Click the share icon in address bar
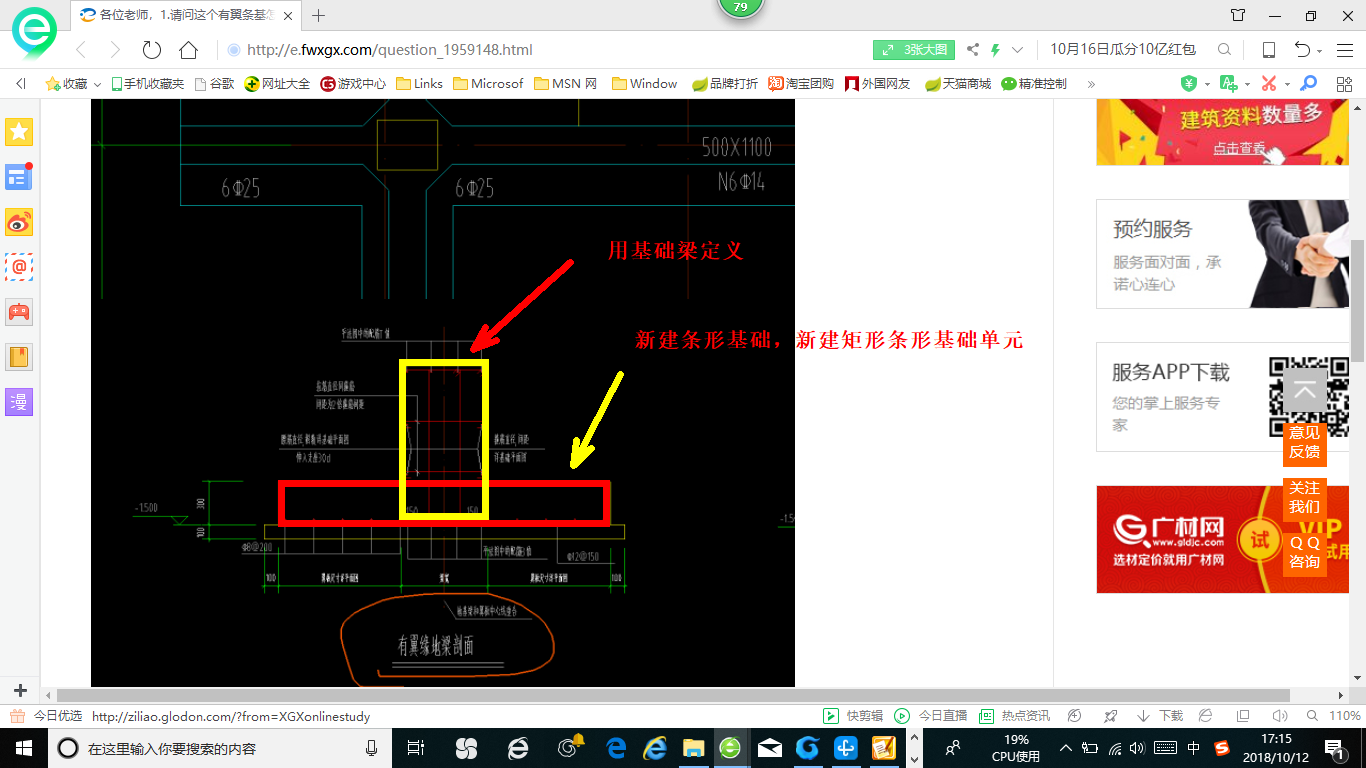Viewport: 1366px width, 768px height. (972, 50)
